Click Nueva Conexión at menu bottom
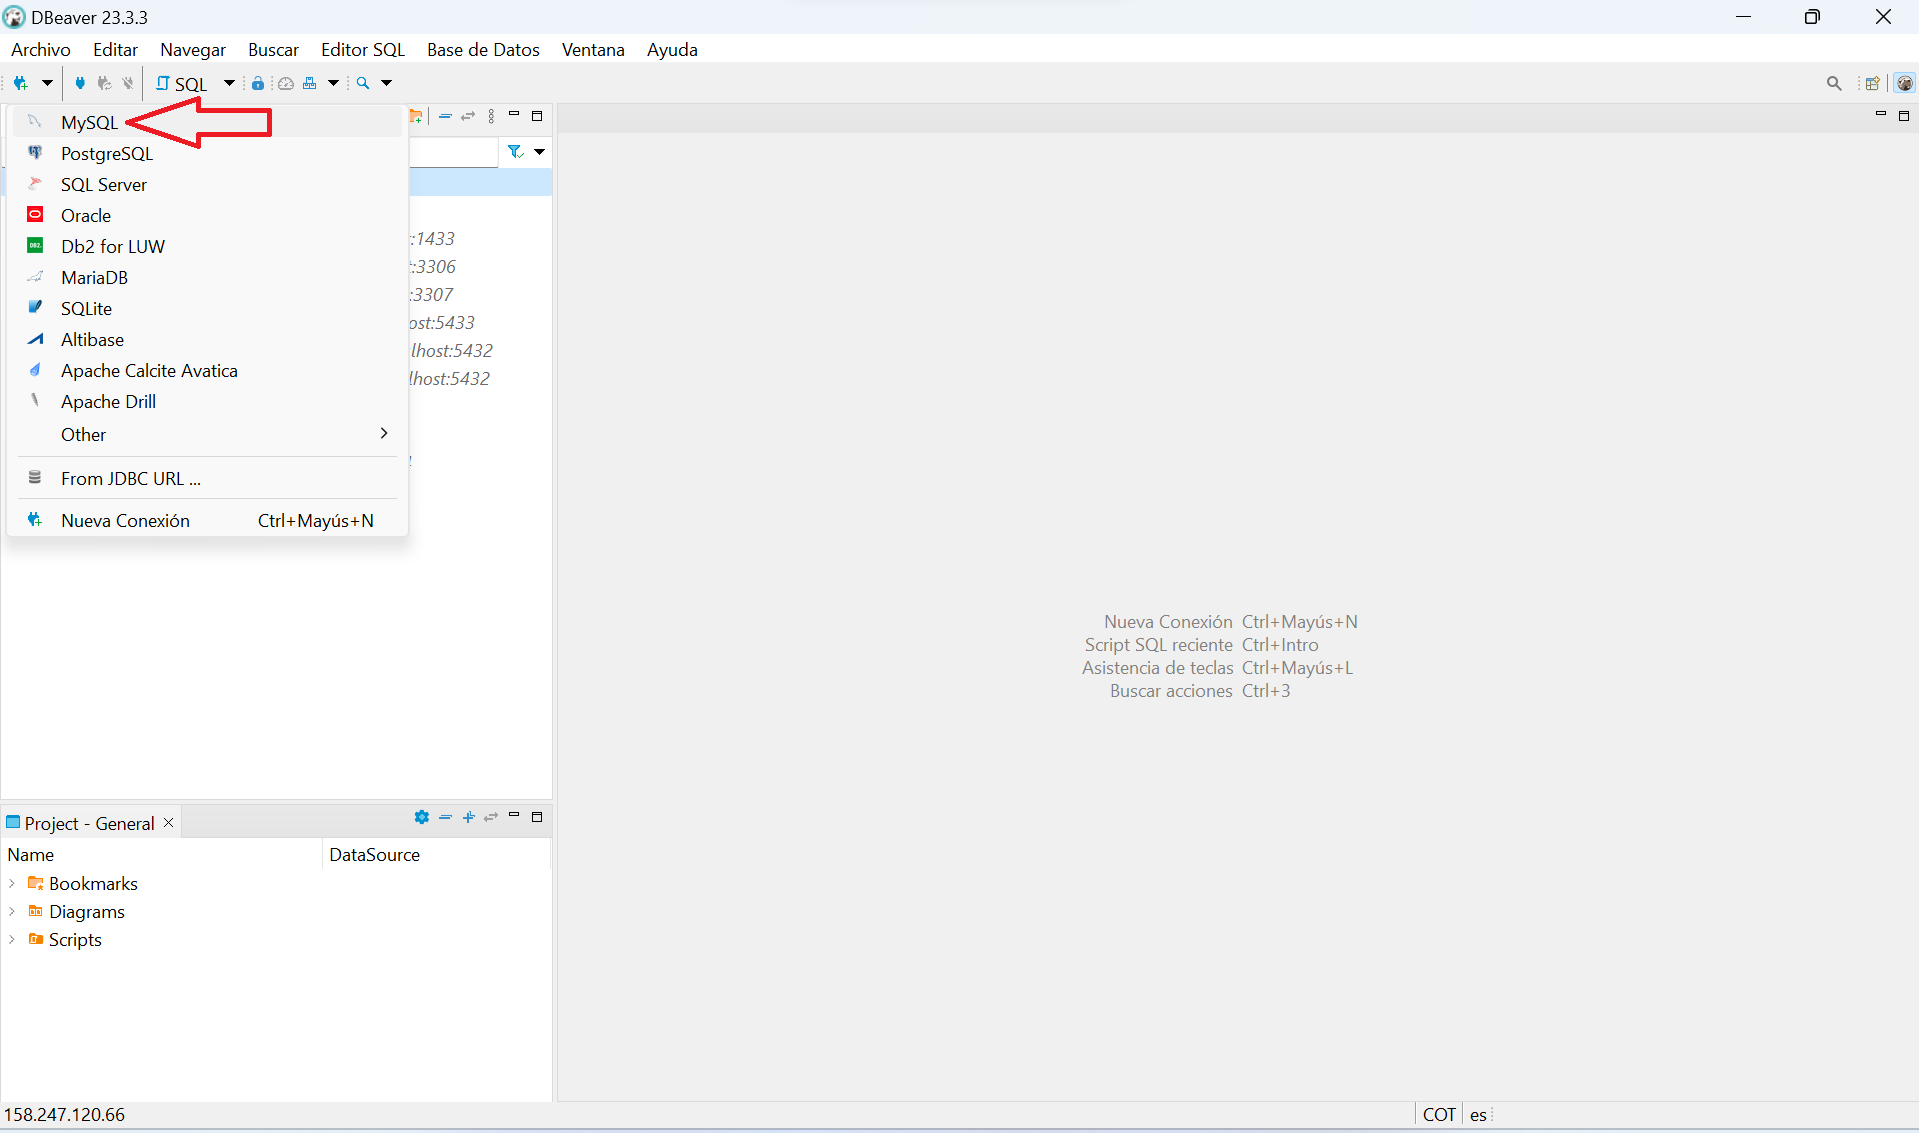Viewport: 1919px width, 1133px height. [205, 520]
